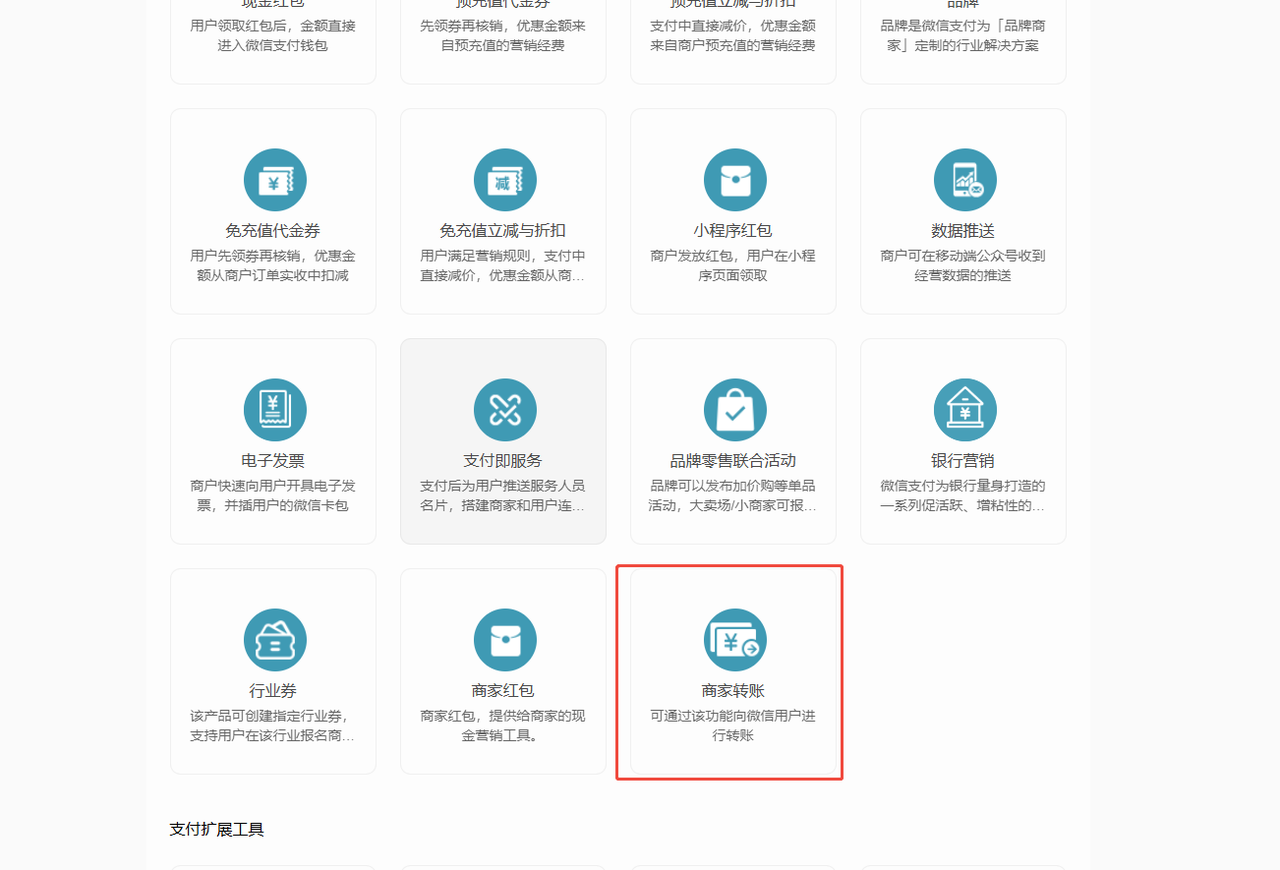
Task: Click the 品牌零售联合活动 shopping bag icon
Action: point(734,410)
